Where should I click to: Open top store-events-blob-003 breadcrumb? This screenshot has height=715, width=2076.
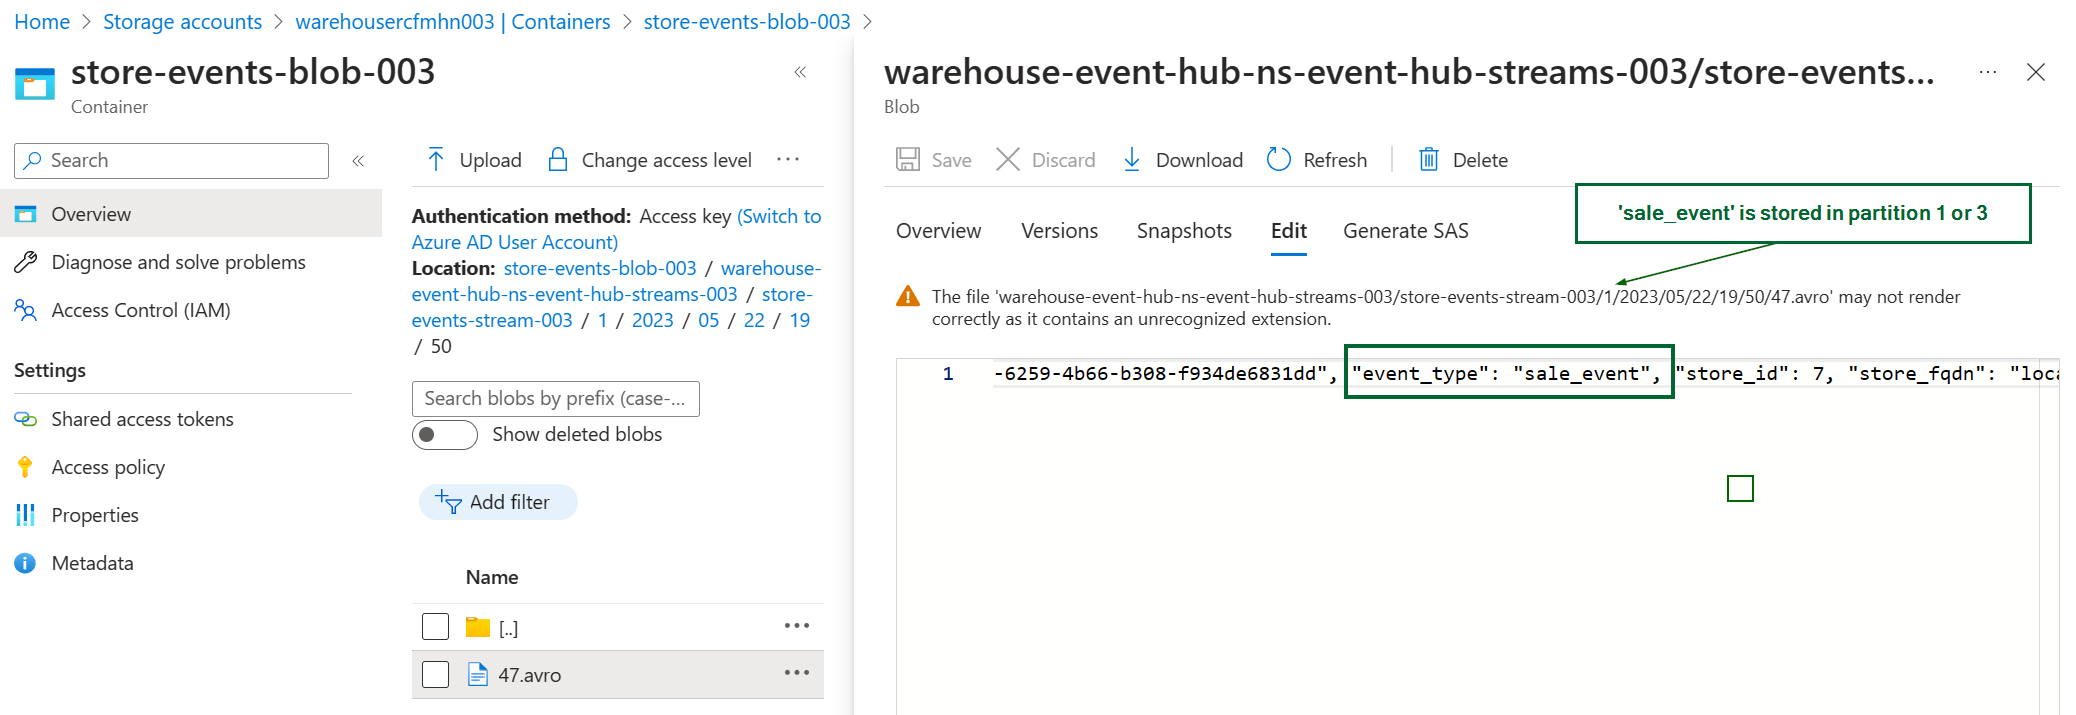point(747,22)
